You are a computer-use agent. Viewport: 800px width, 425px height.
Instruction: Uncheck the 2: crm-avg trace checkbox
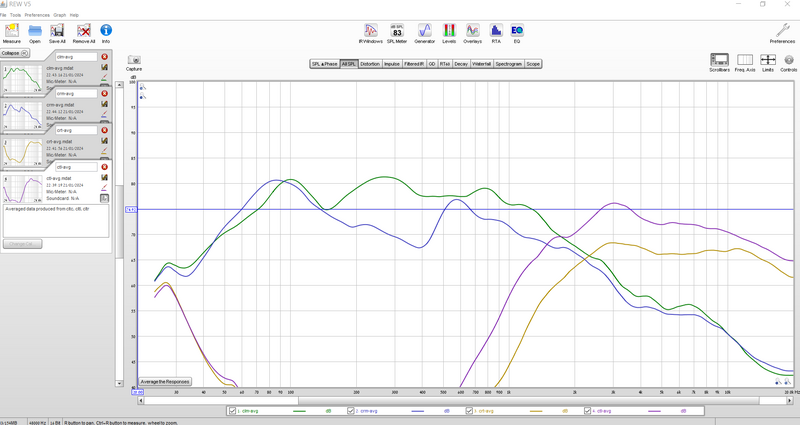pyautogui.click(x=351, y=411)
